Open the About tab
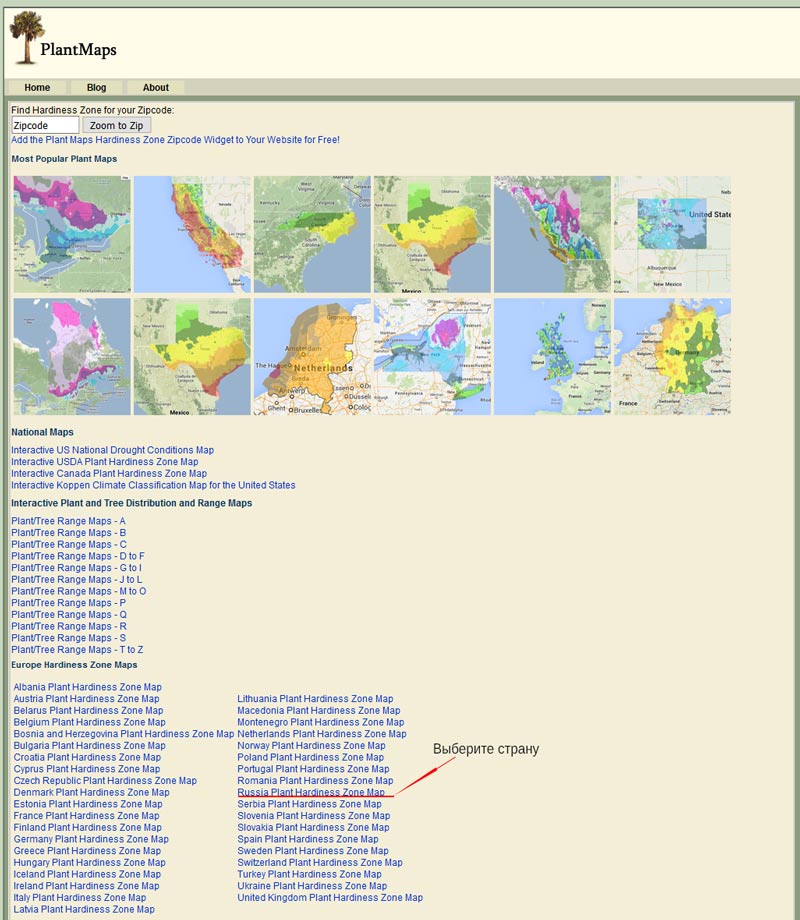 tap(155, 87)
